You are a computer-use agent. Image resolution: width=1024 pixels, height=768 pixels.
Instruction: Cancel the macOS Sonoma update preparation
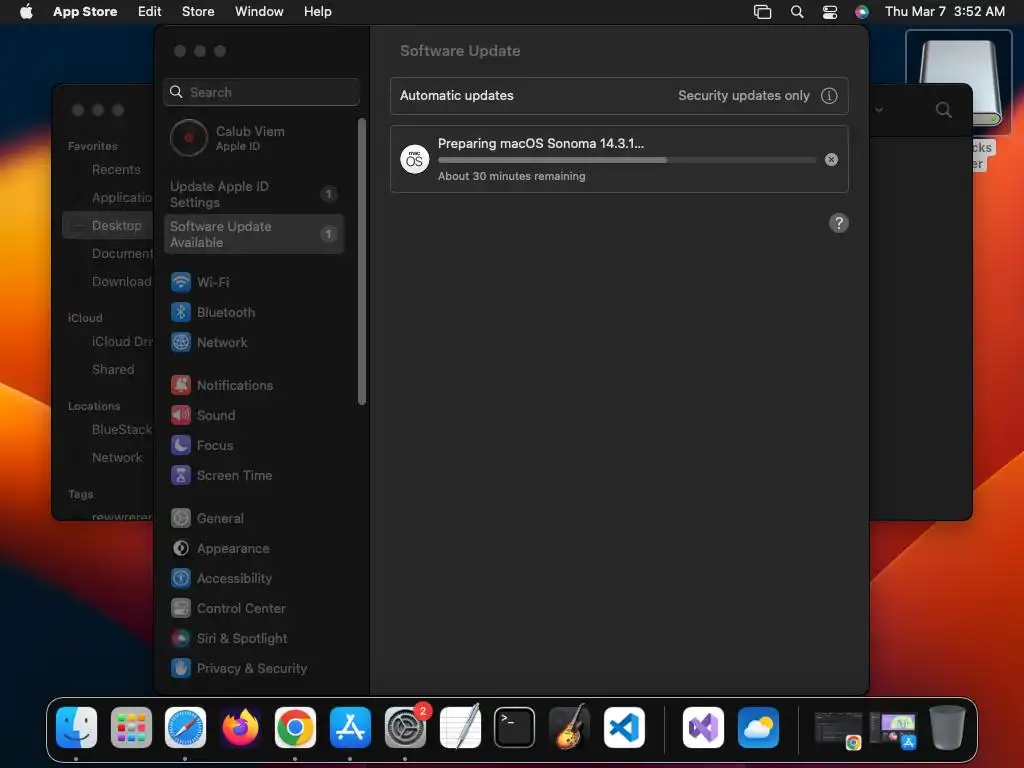click(x=831, y=159)
